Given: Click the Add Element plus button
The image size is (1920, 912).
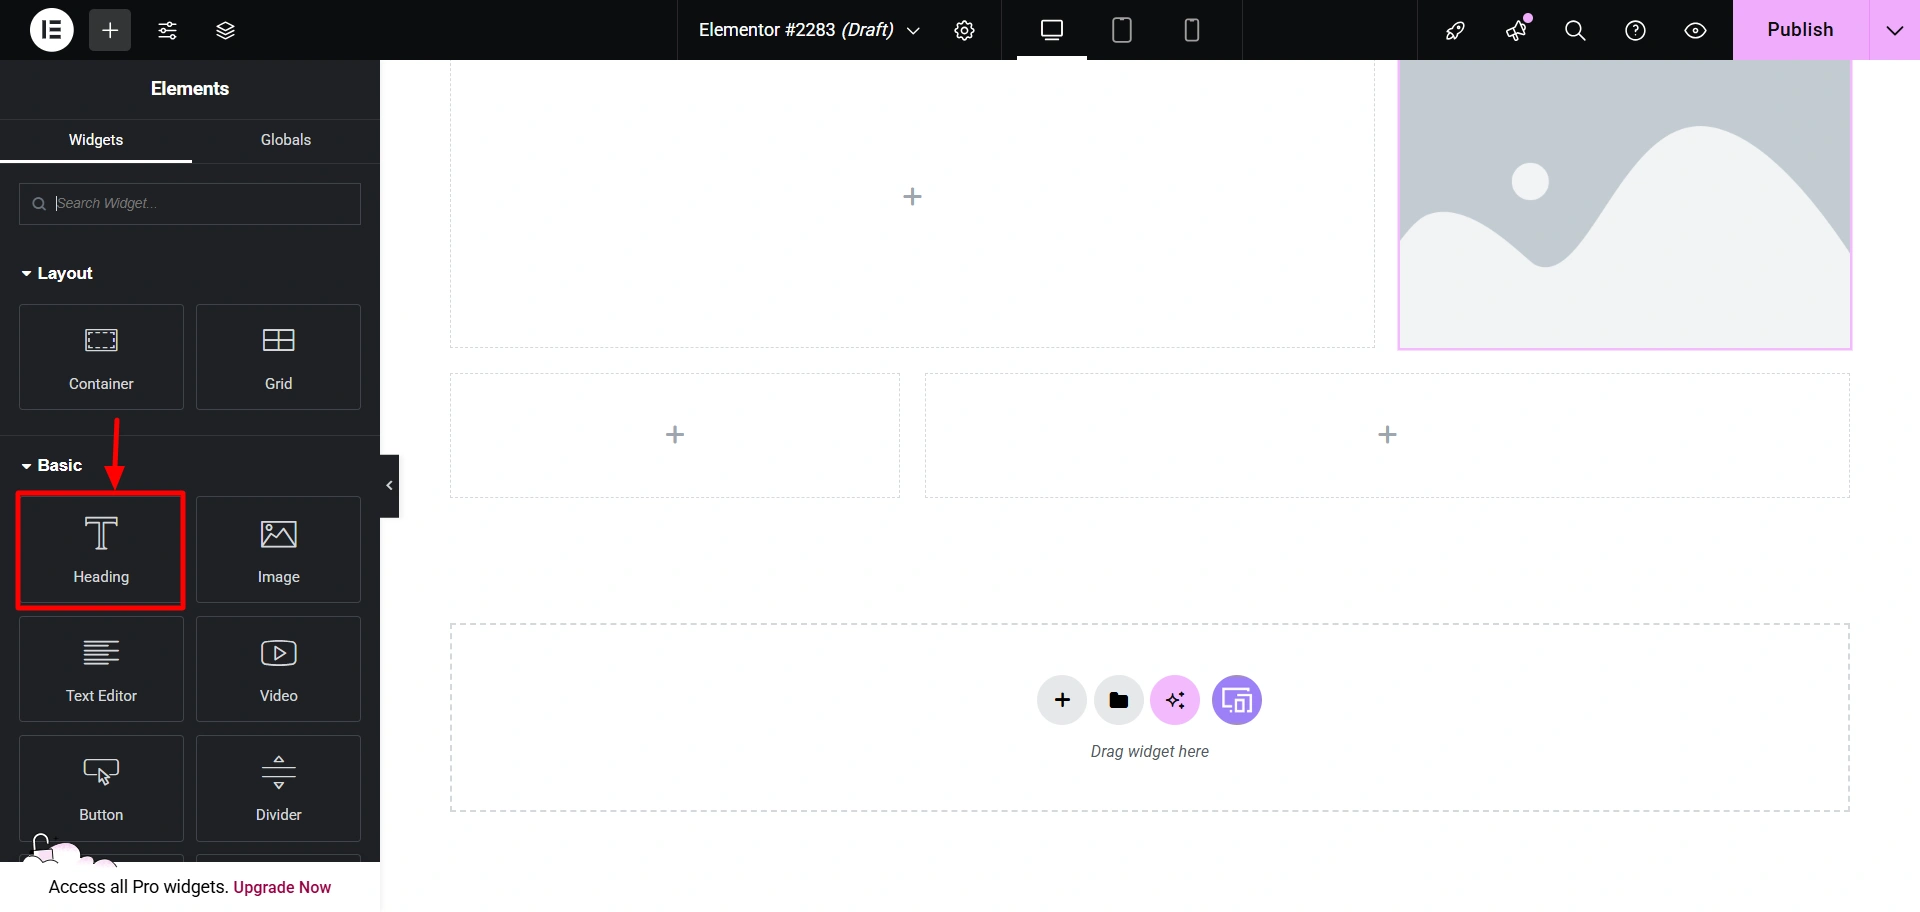Looking at the screenshot, I should click(x=110, y=30).
